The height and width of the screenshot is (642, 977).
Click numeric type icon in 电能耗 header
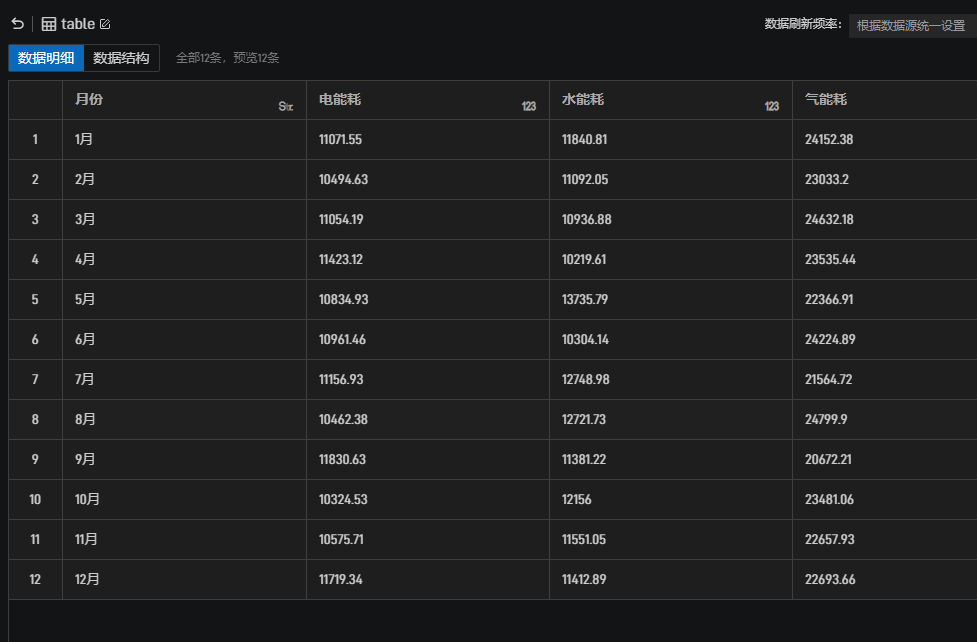point(529,107)
